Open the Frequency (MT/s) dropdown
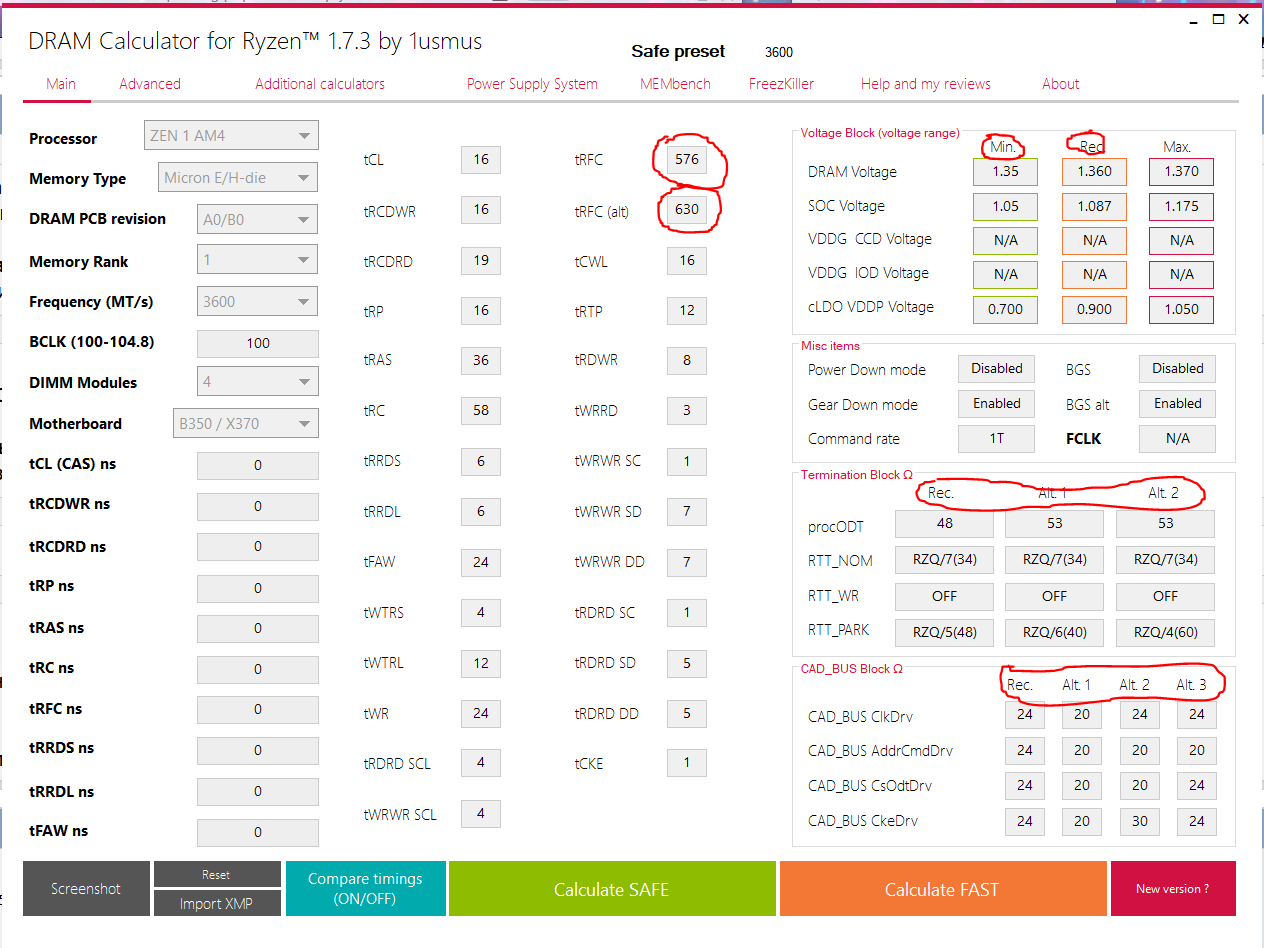 257,301
